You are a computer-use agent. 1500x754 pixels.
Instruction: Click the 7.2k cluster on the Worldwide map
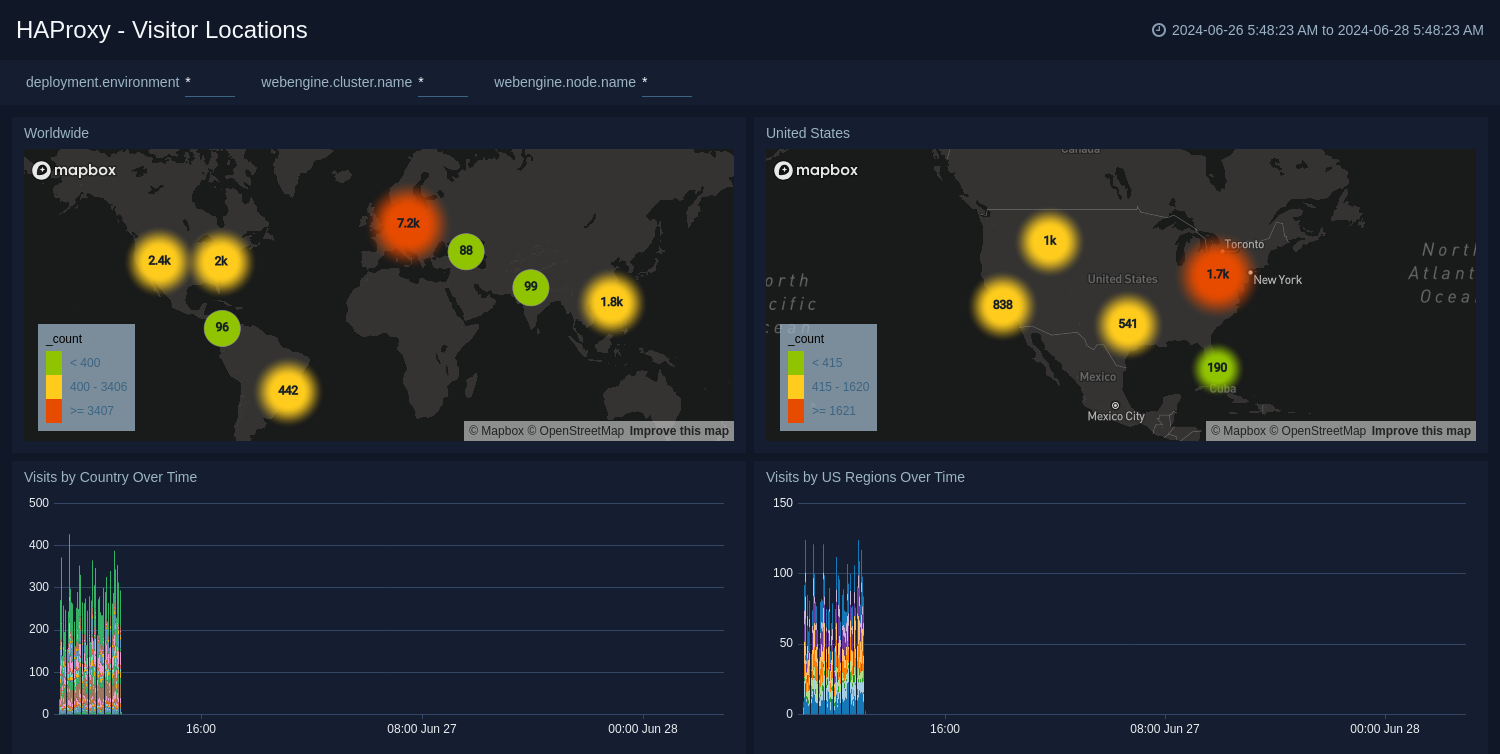tap(408, 223)
